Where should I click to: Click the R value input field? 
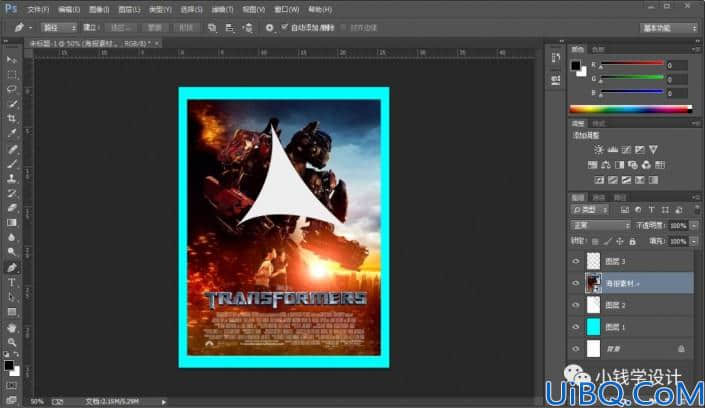point(677,66)
